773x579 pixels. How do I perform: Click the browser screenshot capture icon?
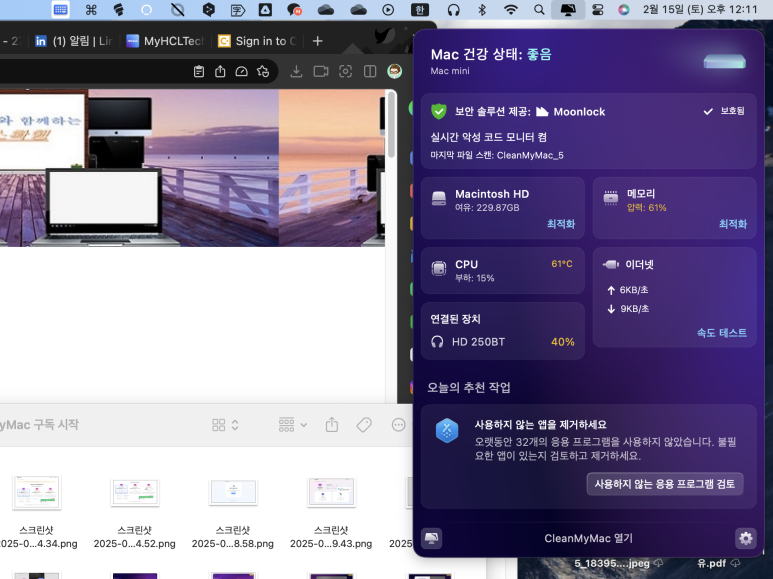coord(346,72)
